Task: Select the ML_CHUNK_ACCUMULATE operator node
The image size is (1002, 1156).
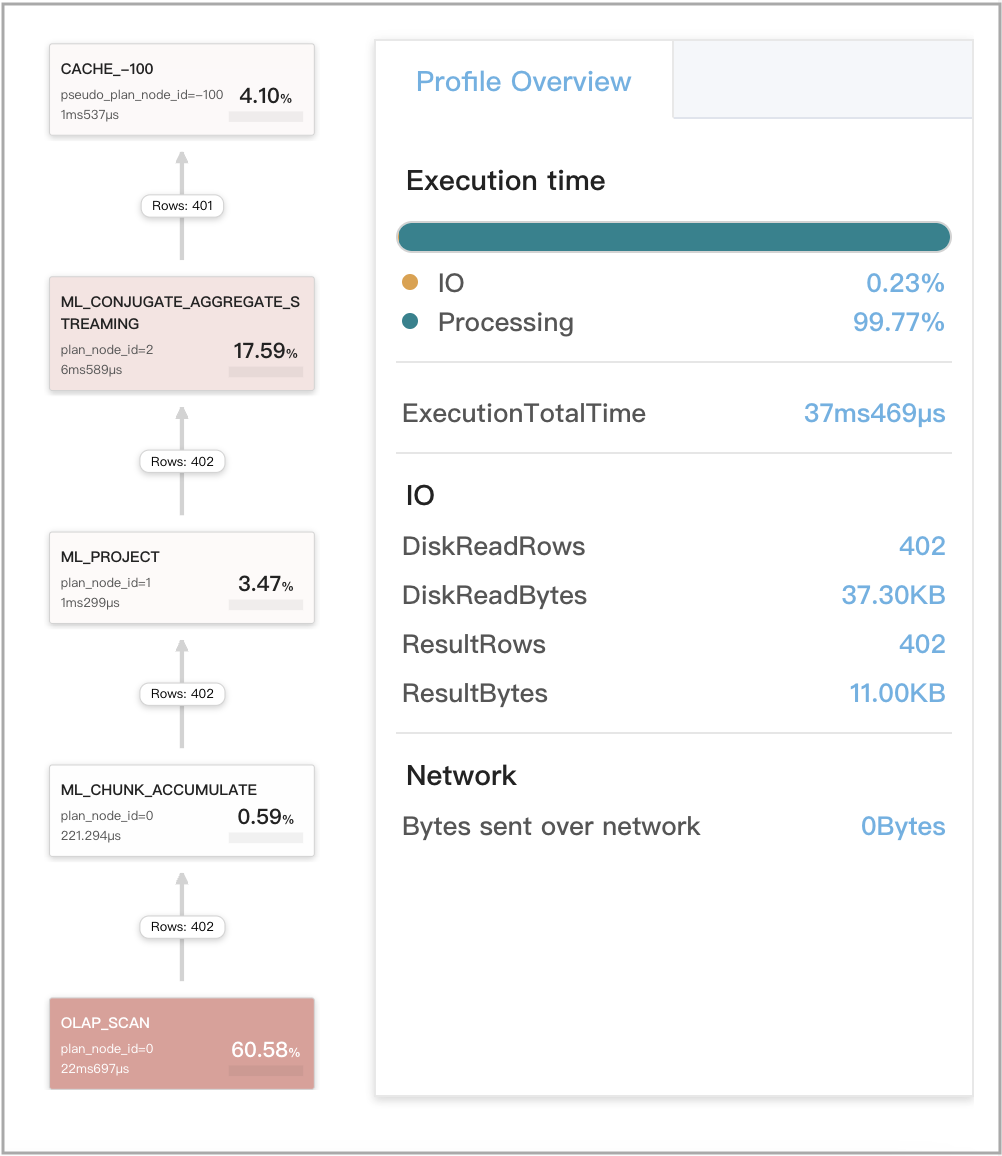Action: point(181,810)
